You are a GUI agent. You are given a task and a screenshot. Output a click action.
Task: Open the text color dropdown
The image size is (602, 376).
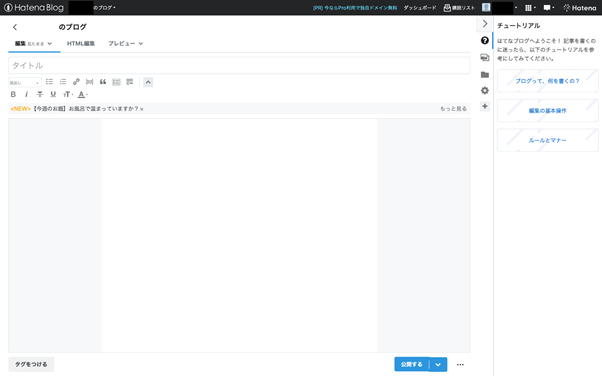coord(83,94)
